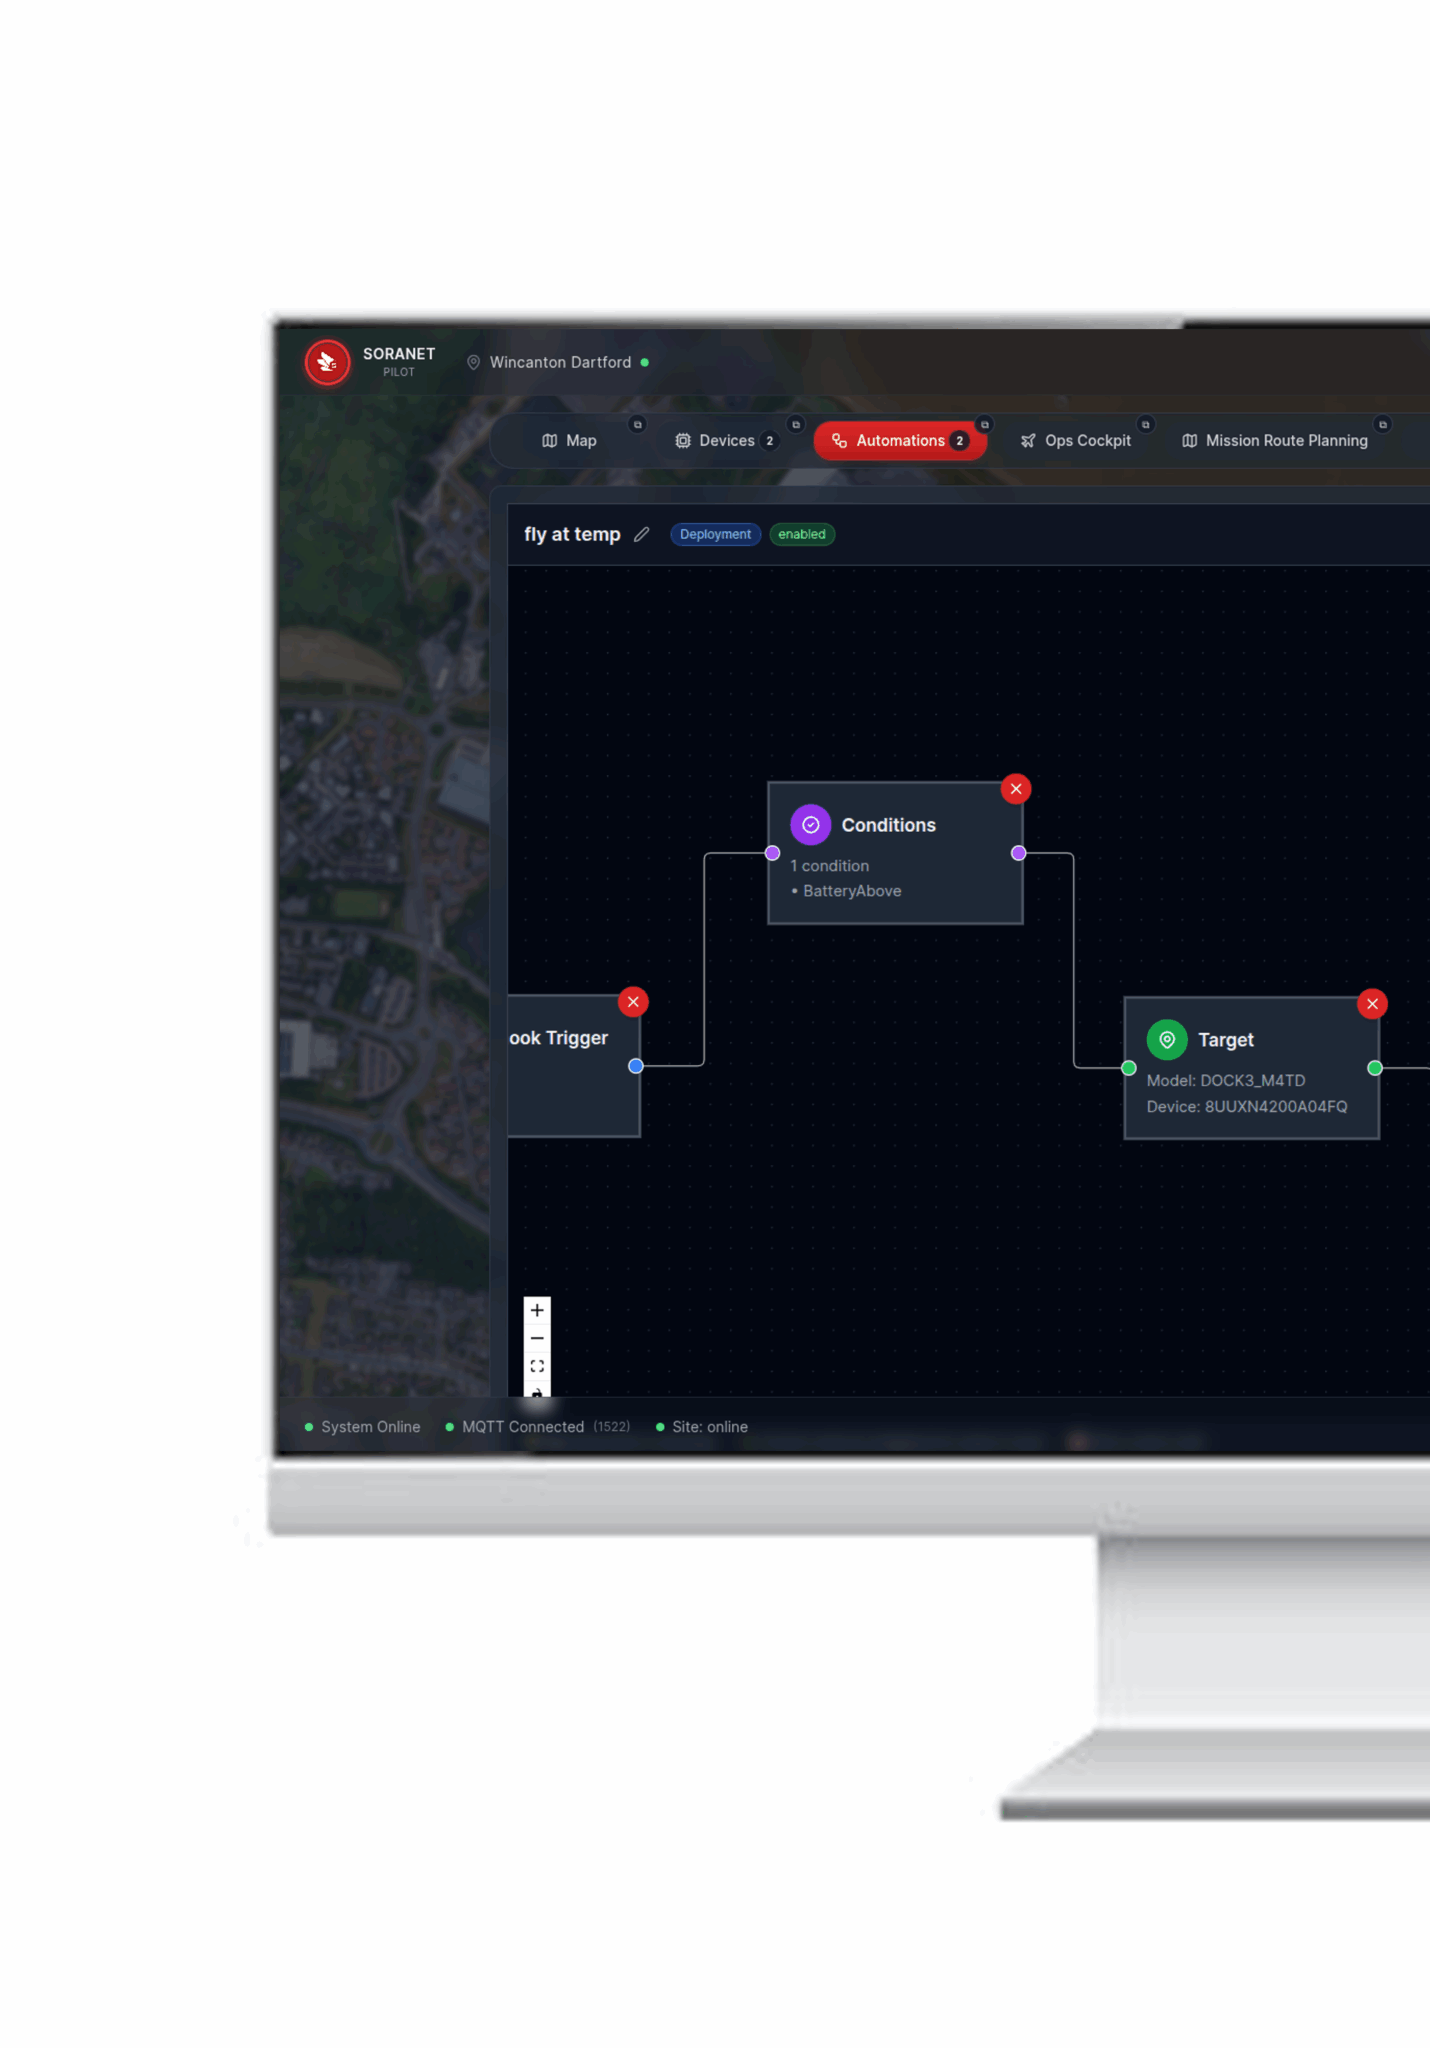Image resolution: width=1430 pixels, height=2048 pixels.
Task: Toggle the canvas interactivity lock
Action: click(537, 1391)
